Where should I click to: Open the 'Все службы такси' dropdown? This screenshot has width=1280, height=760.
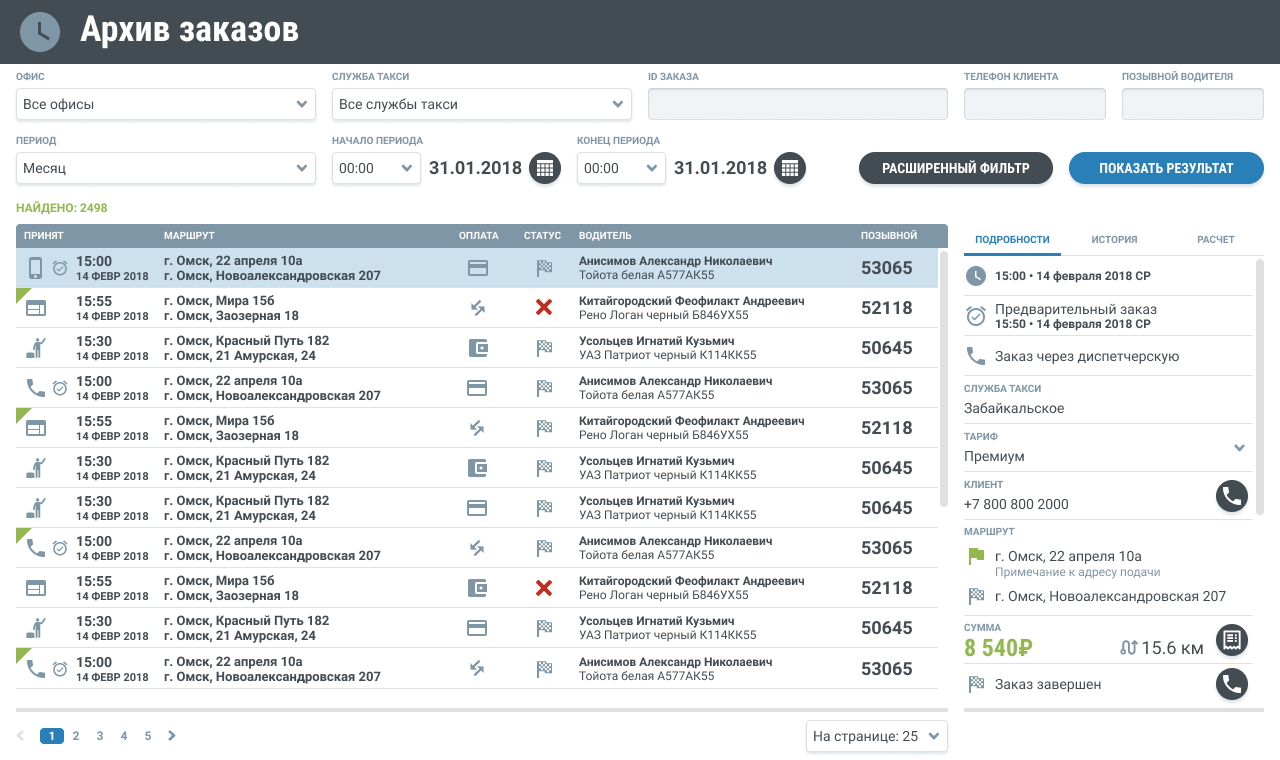481,104
